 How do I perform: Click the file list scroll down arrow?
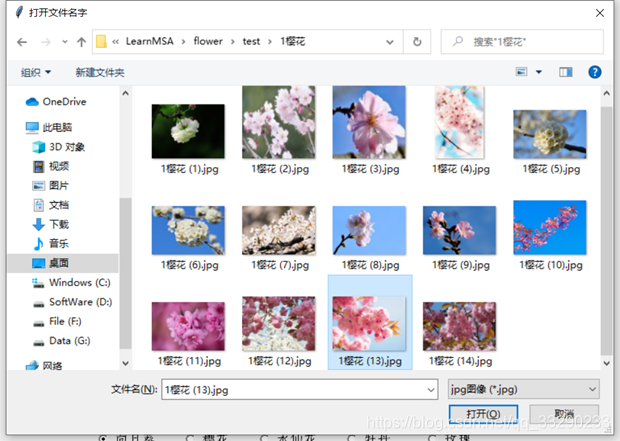click(x=607, y=363)
